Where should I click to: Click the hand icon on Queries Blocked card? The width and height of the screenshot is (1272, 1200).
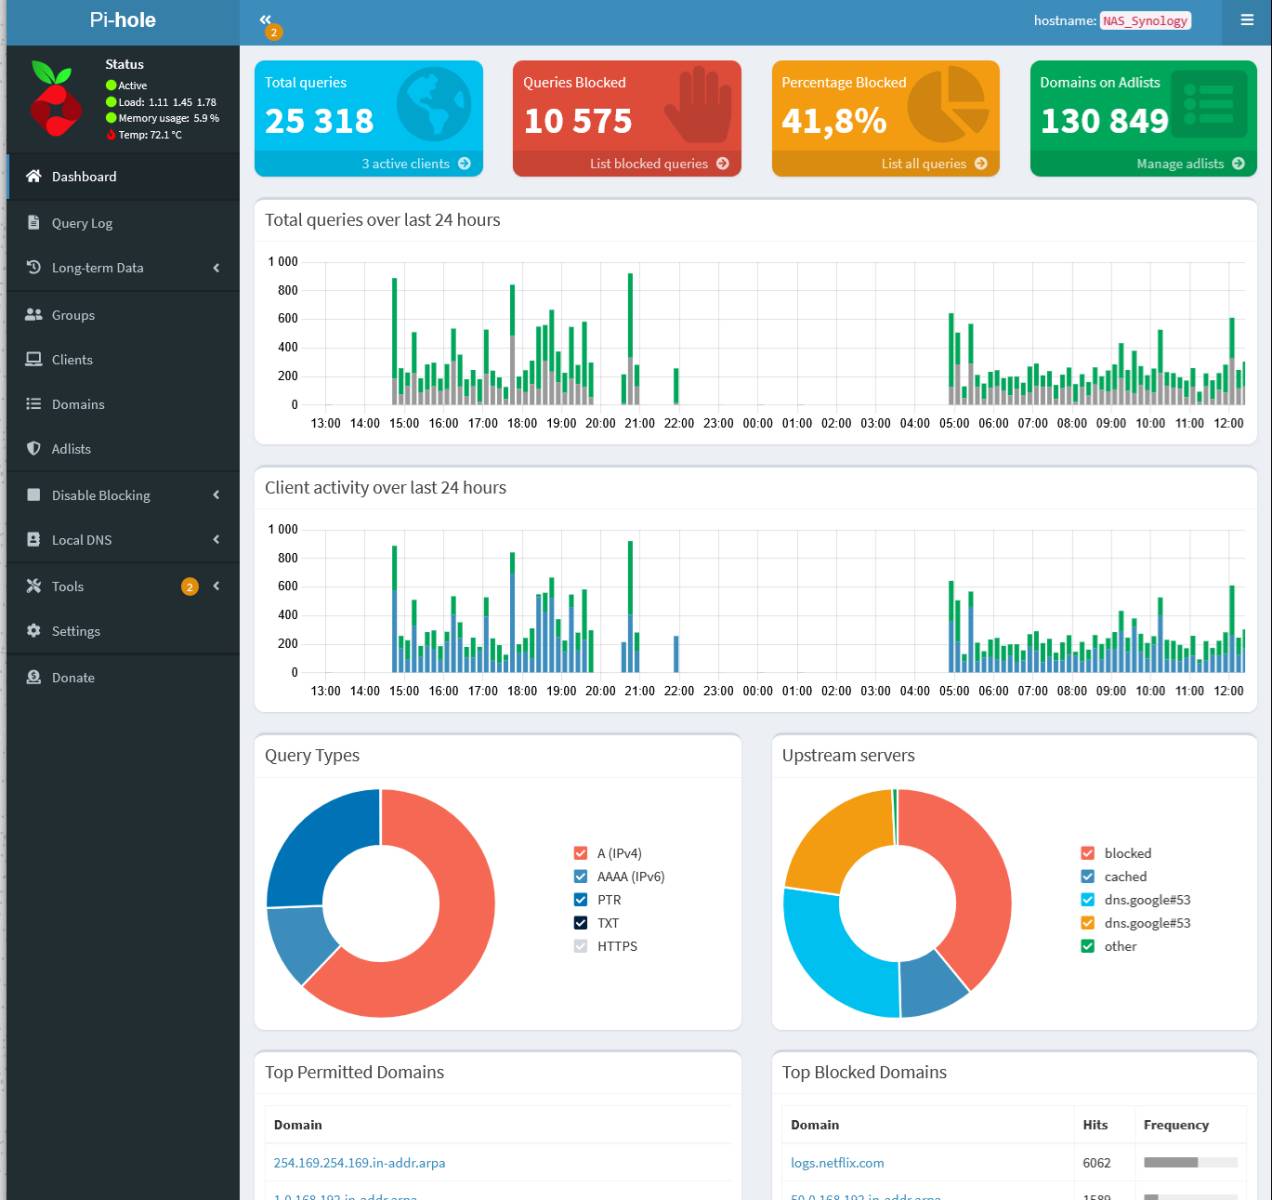[698, 105]
